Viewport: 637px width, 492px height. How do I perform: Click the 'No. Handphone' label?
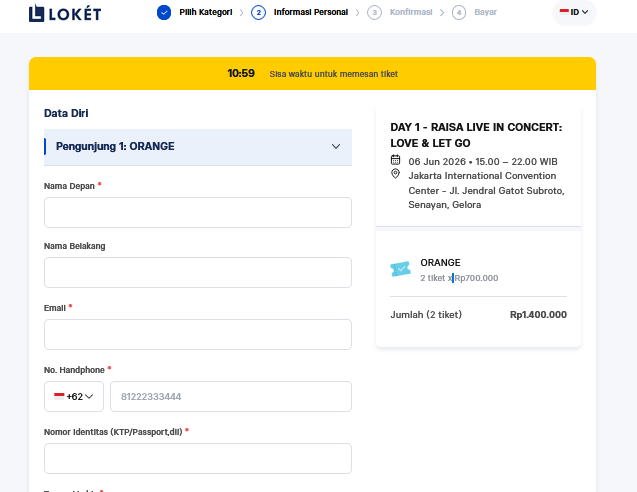click(74, 370)
